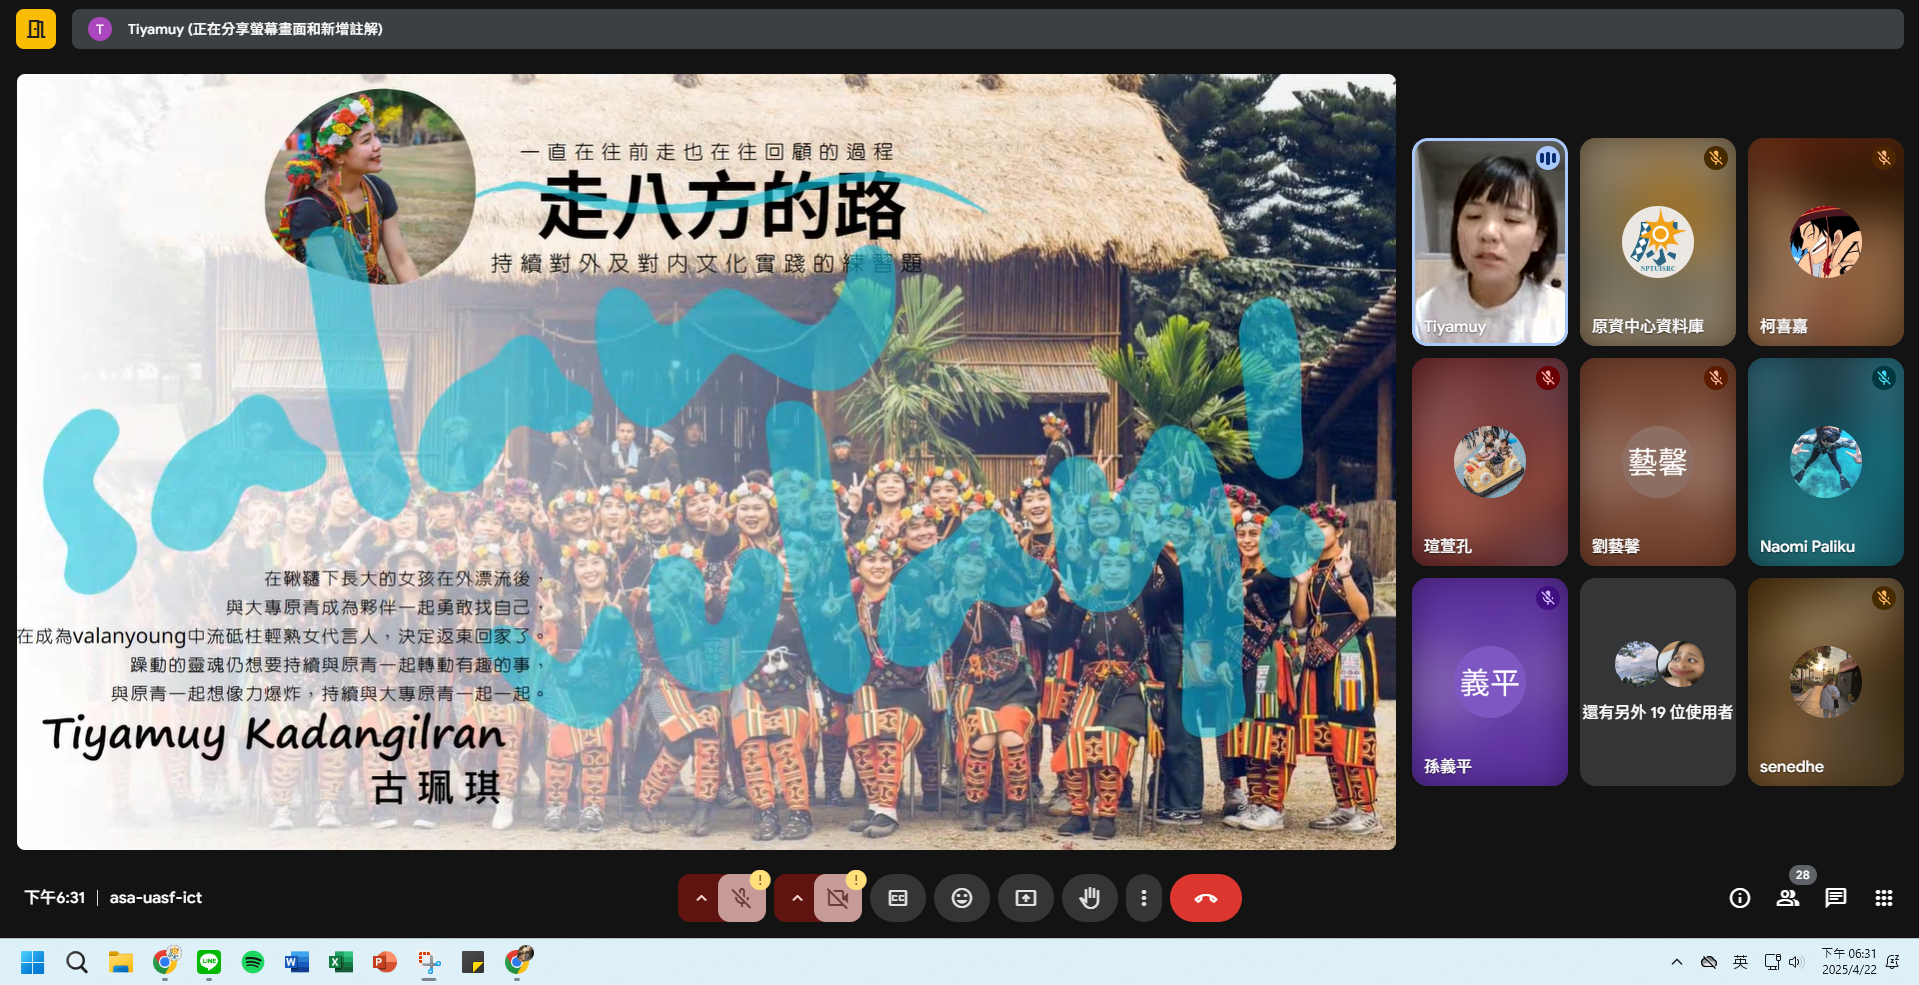Open Sticky Notes from taskbar
Image resolution: width=1919 pixels, height=985 pixels.
click(x=473, y=962)
